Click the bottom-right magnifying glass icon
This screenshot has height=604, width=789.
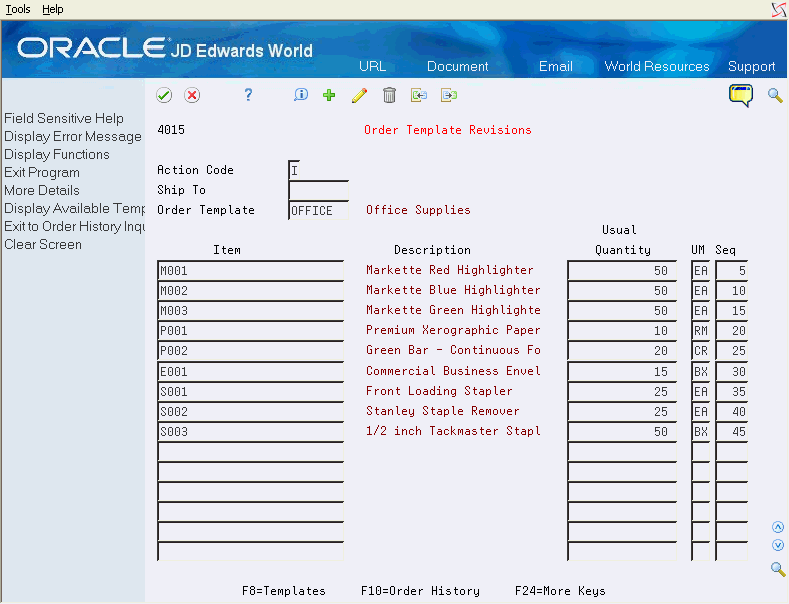pos(778,569)
